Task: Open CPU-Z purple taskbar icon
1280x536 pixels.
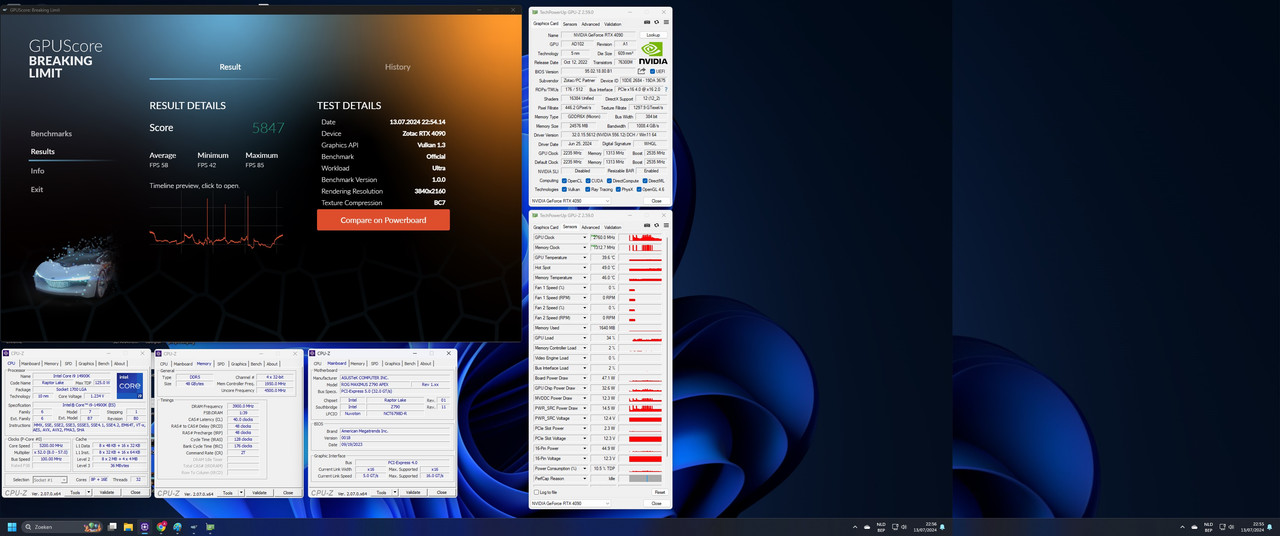Action: (x=144, y=527)
